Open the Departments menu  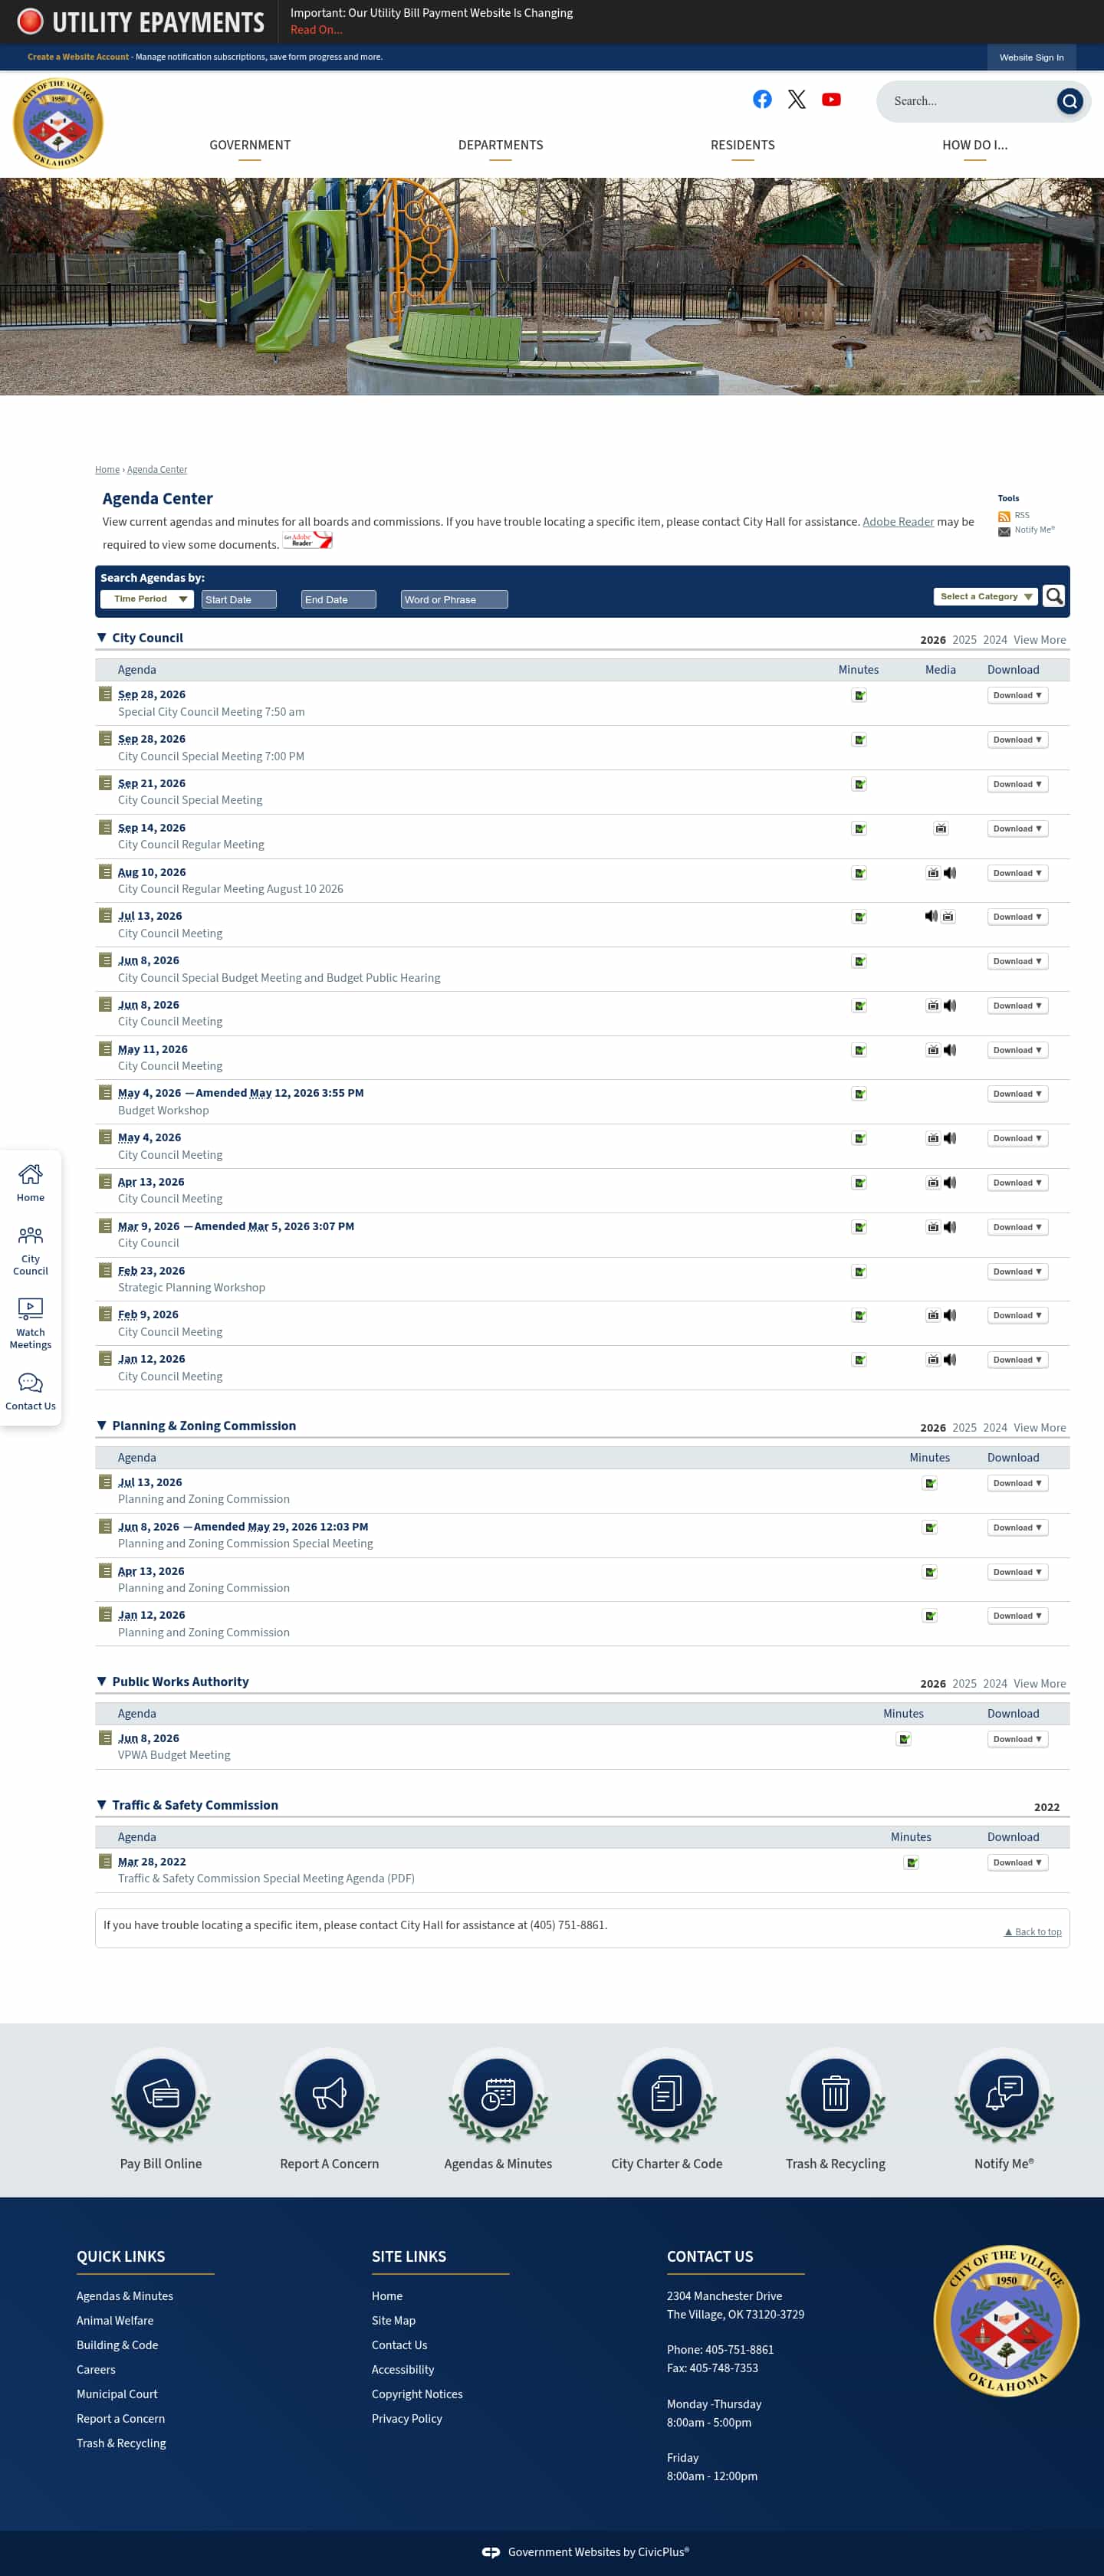click(500, 146)
